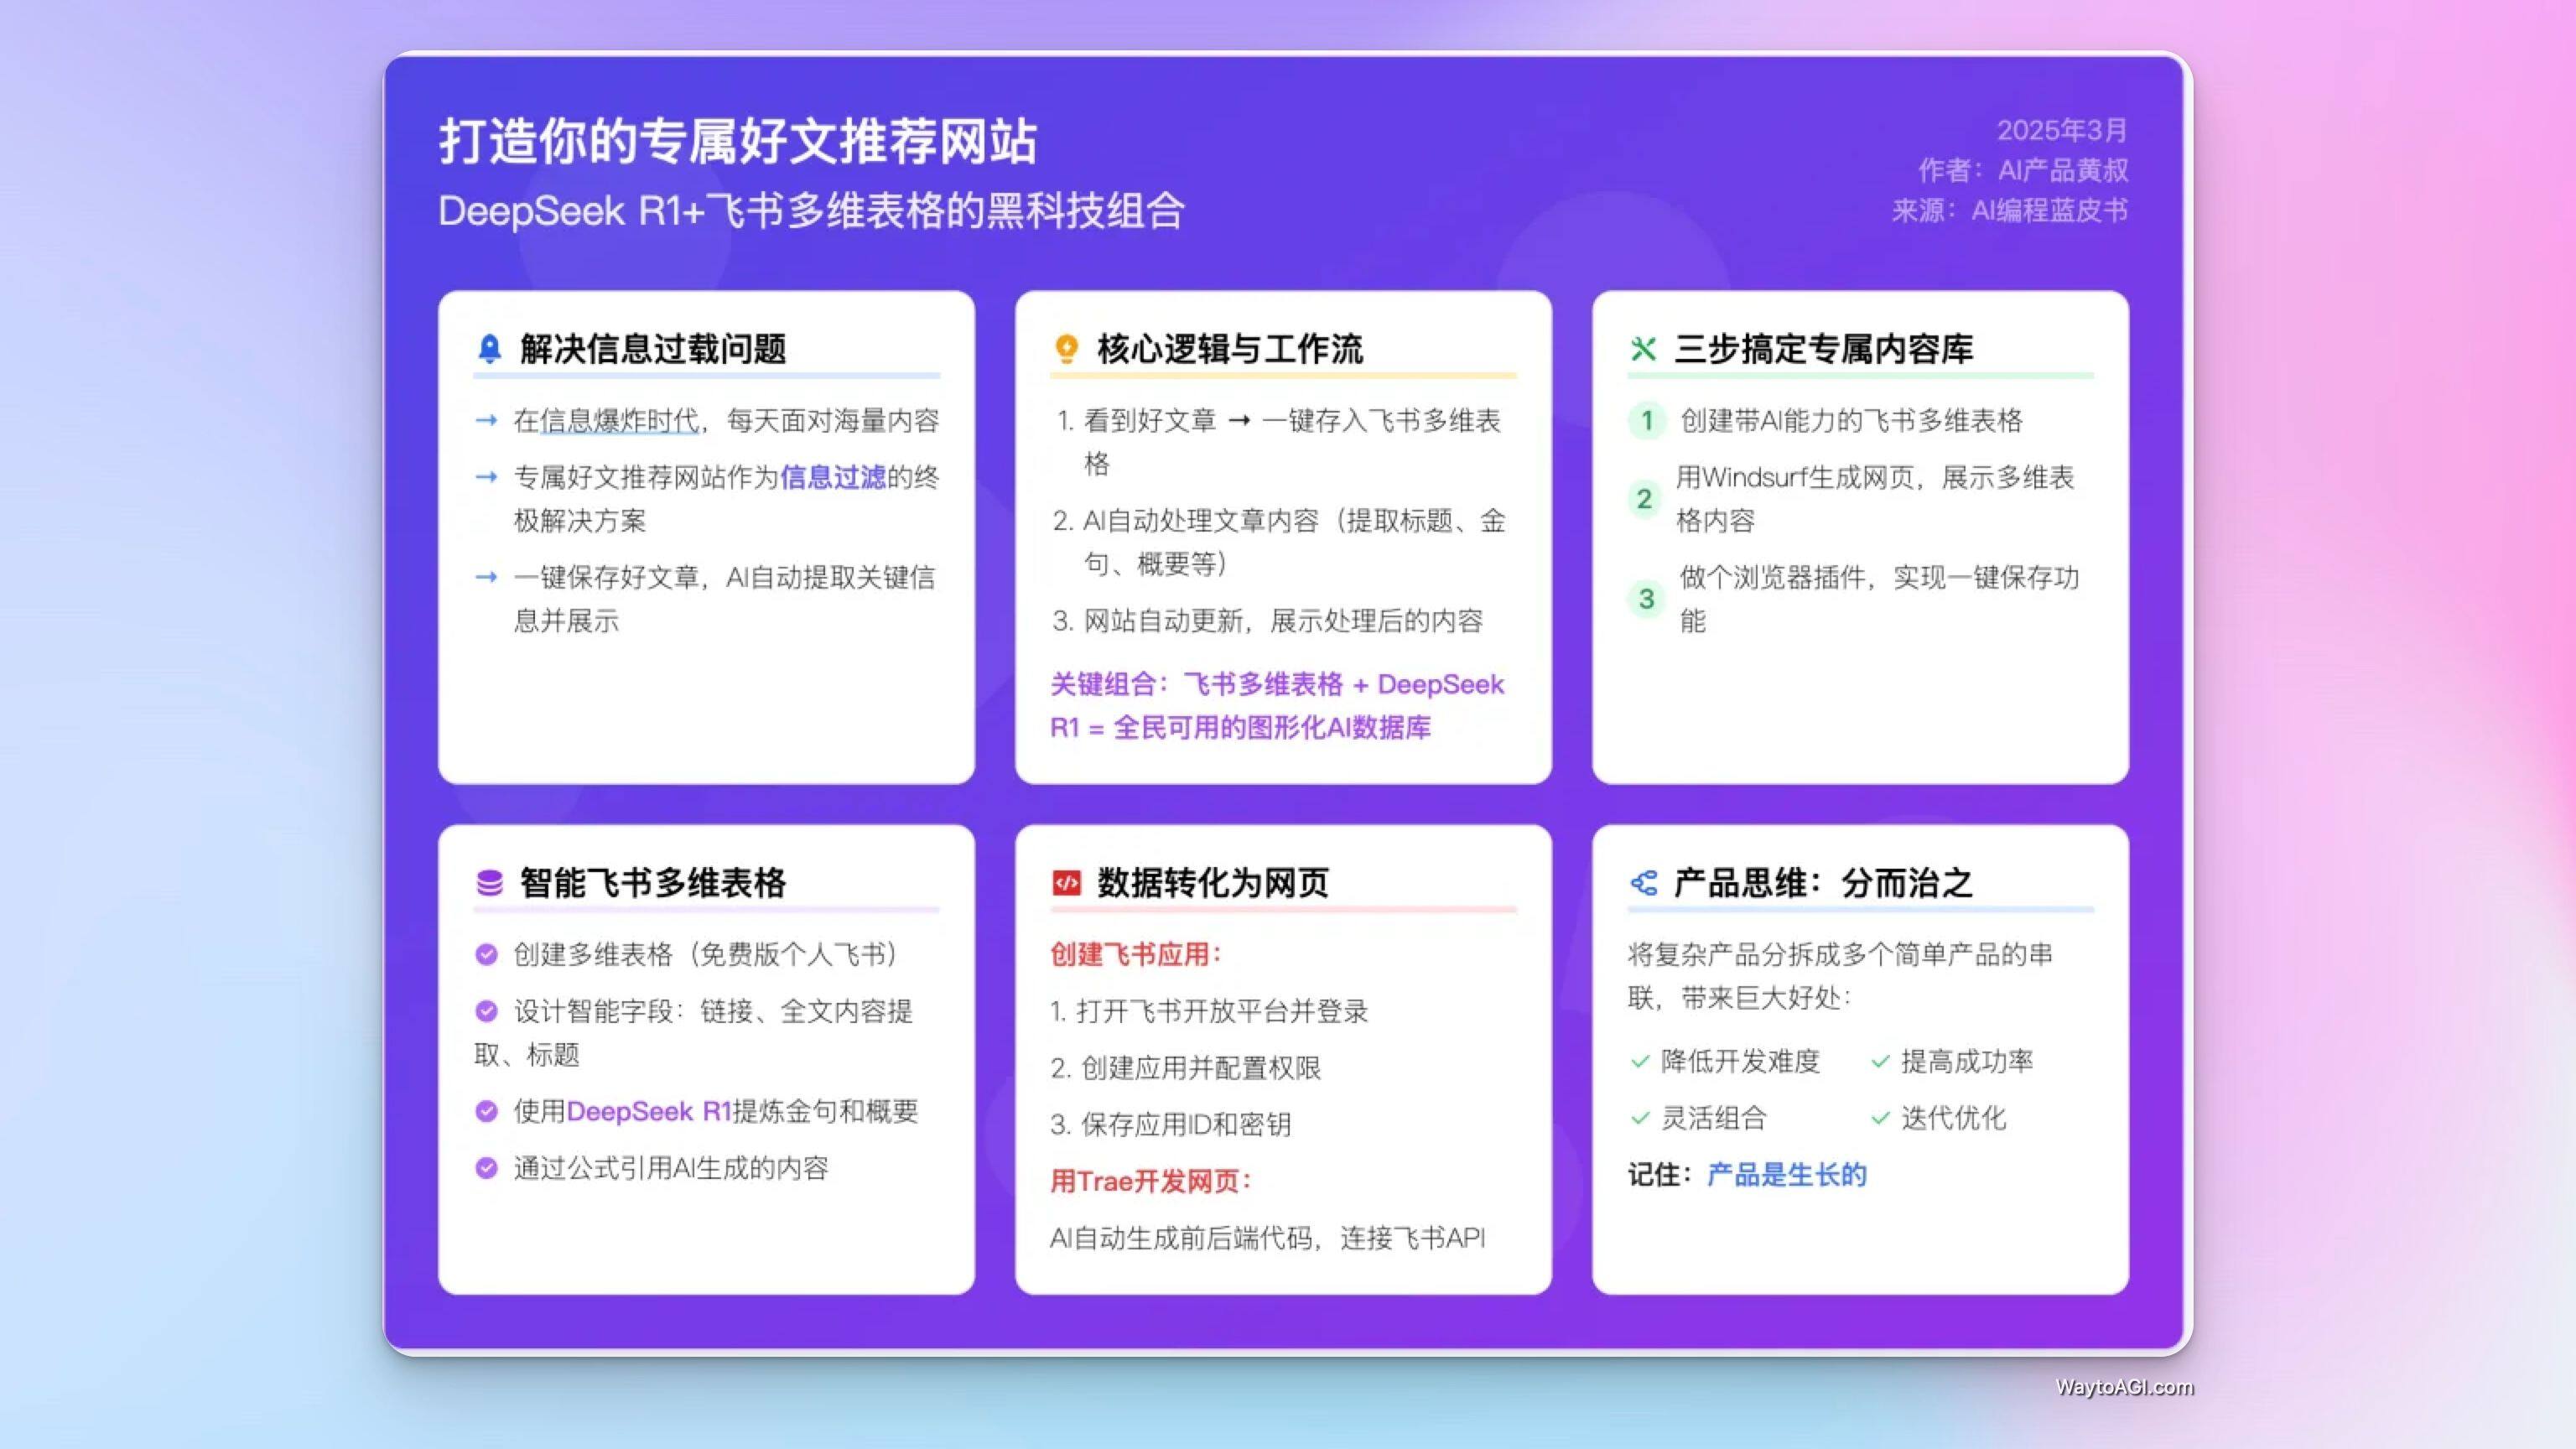The image size is (2576, 1449).
Task: Click the source line 来源：AI编程蓝皮书
Action: click(2010, 210)
